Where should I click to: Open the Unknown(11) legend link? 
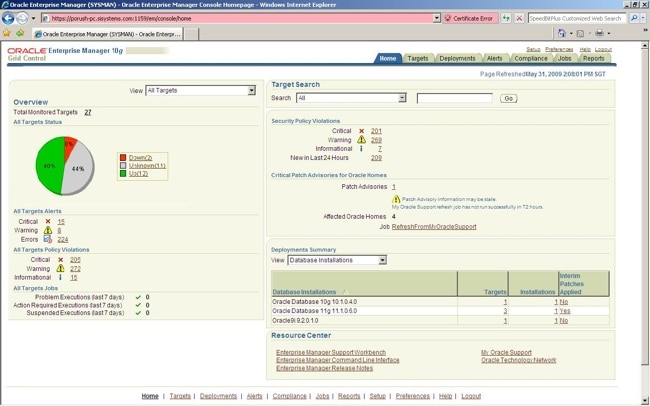[147, 165]
